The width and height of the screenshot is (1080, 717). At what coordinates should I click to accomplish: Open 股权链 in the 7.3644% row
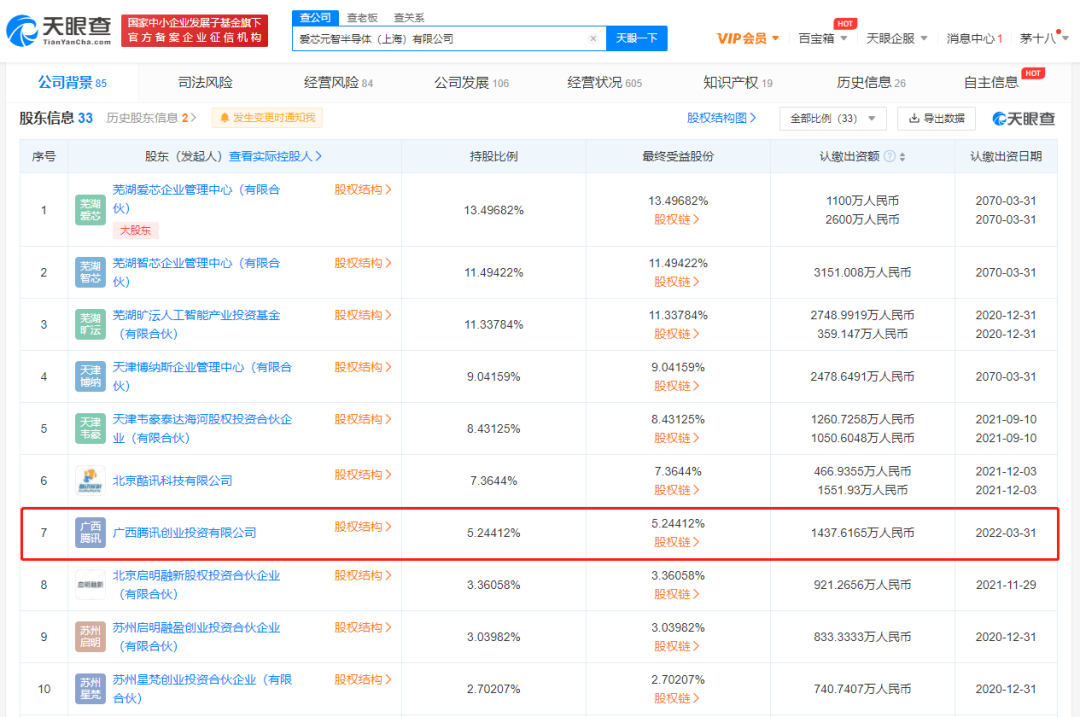click(676, 490)
